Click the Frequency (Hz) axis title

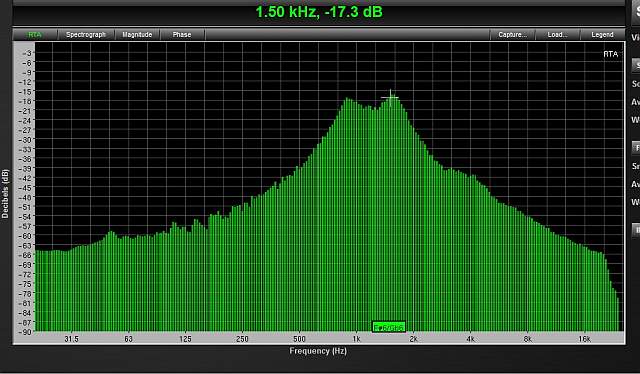pos(318,351)
